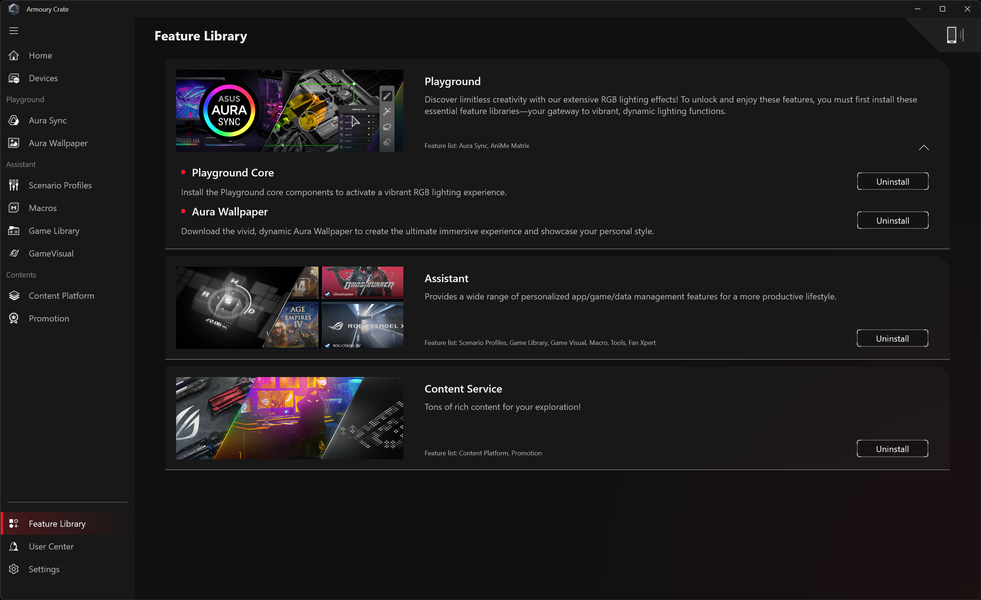981x600 pixels.
Task: Click the Settings gear icon
Action: 14,569
